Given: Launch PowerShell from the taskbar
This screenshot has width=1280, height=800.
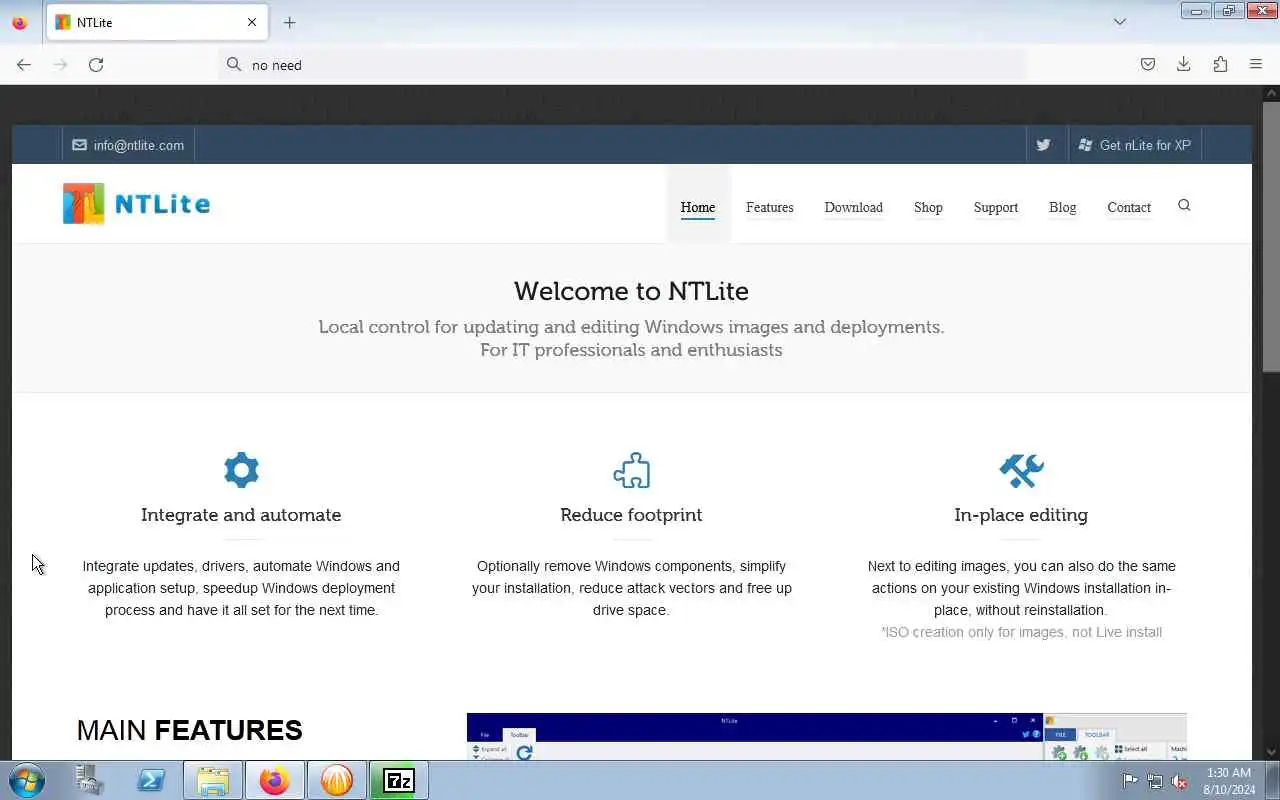Looking at the screenshot, I should tap(151, 780).
